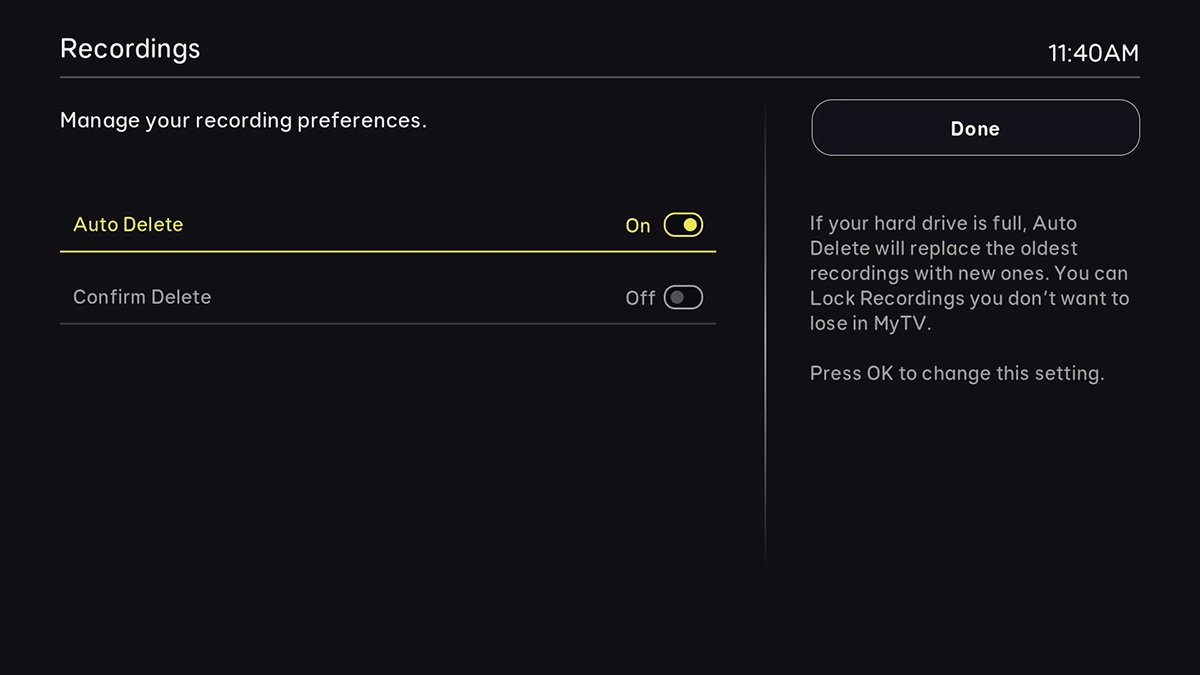Click the Recordings screen title
This screenshot has height=675, width=1200.
130,48
